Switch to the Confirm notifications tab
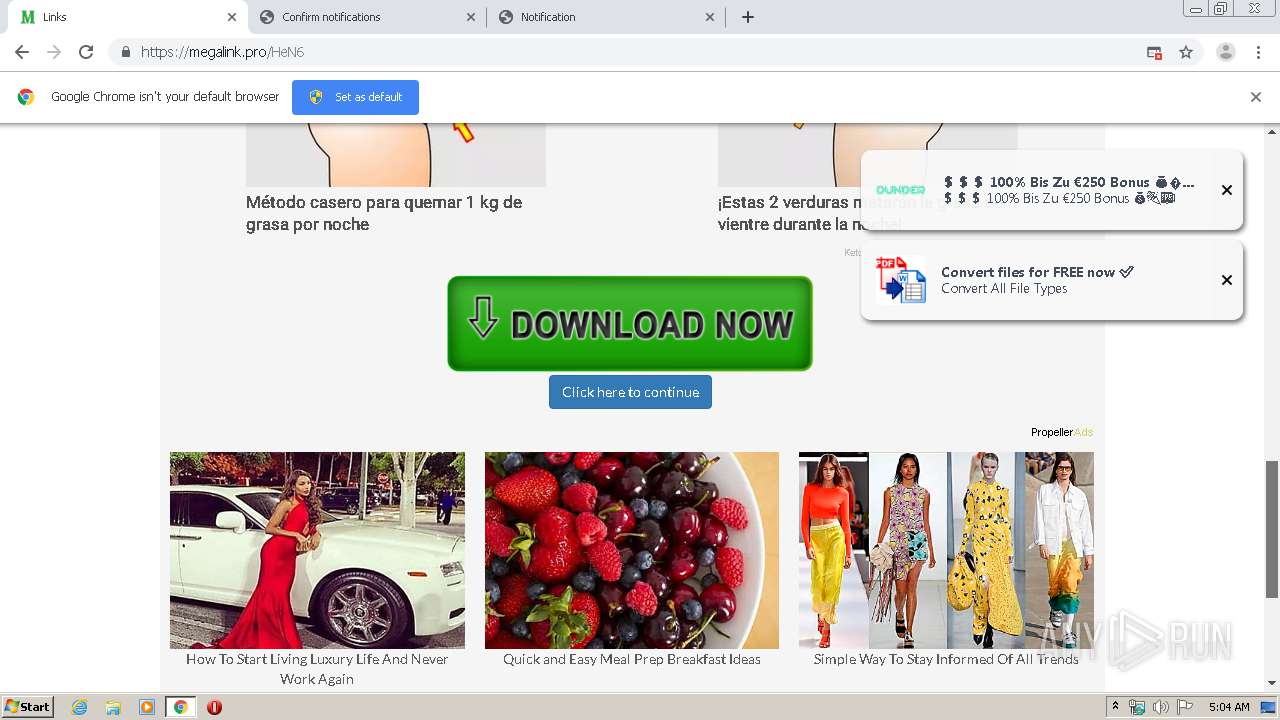The width and height of the screenshot is (1280, 720). coord(367,17)
